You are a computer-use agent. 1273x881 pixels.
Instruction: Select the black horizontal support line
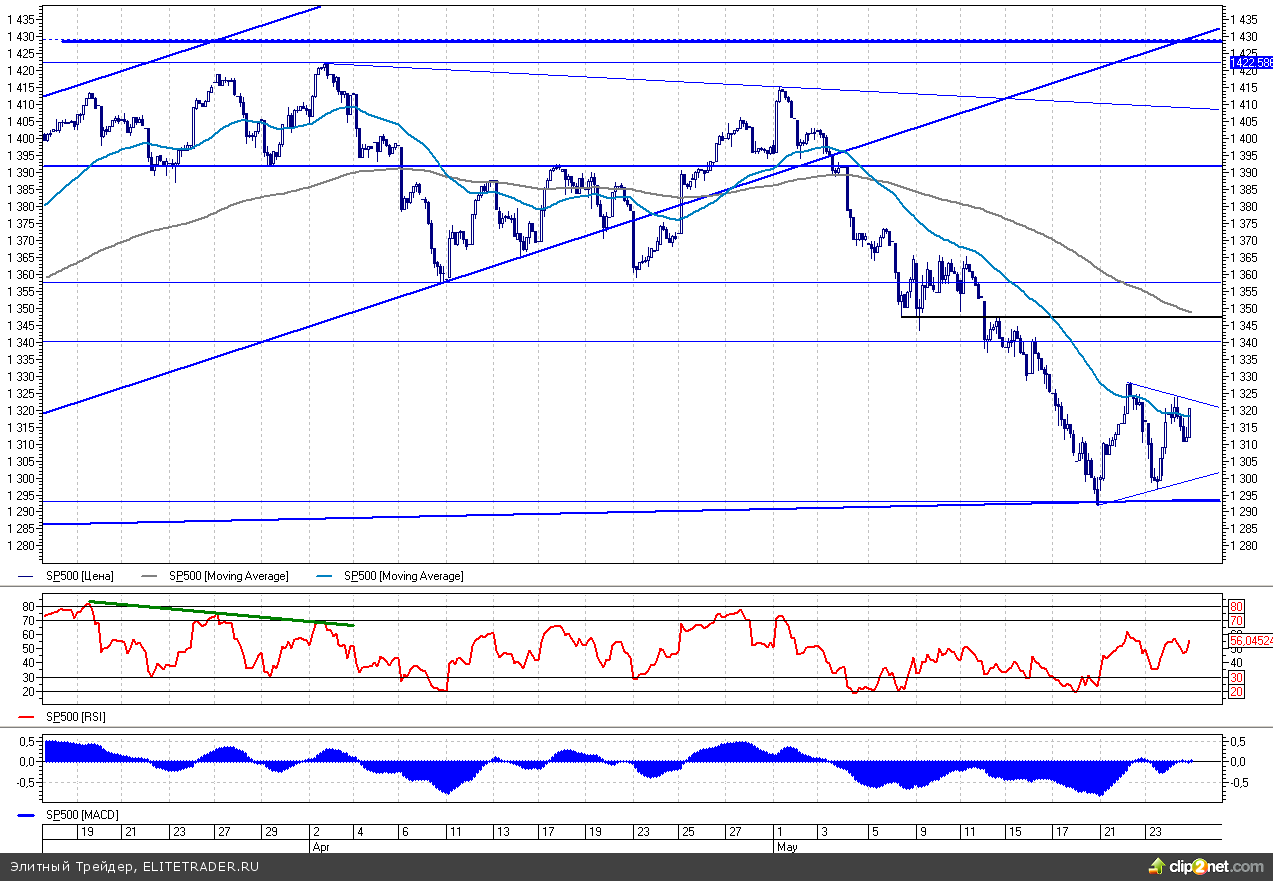pos(1060,317)
